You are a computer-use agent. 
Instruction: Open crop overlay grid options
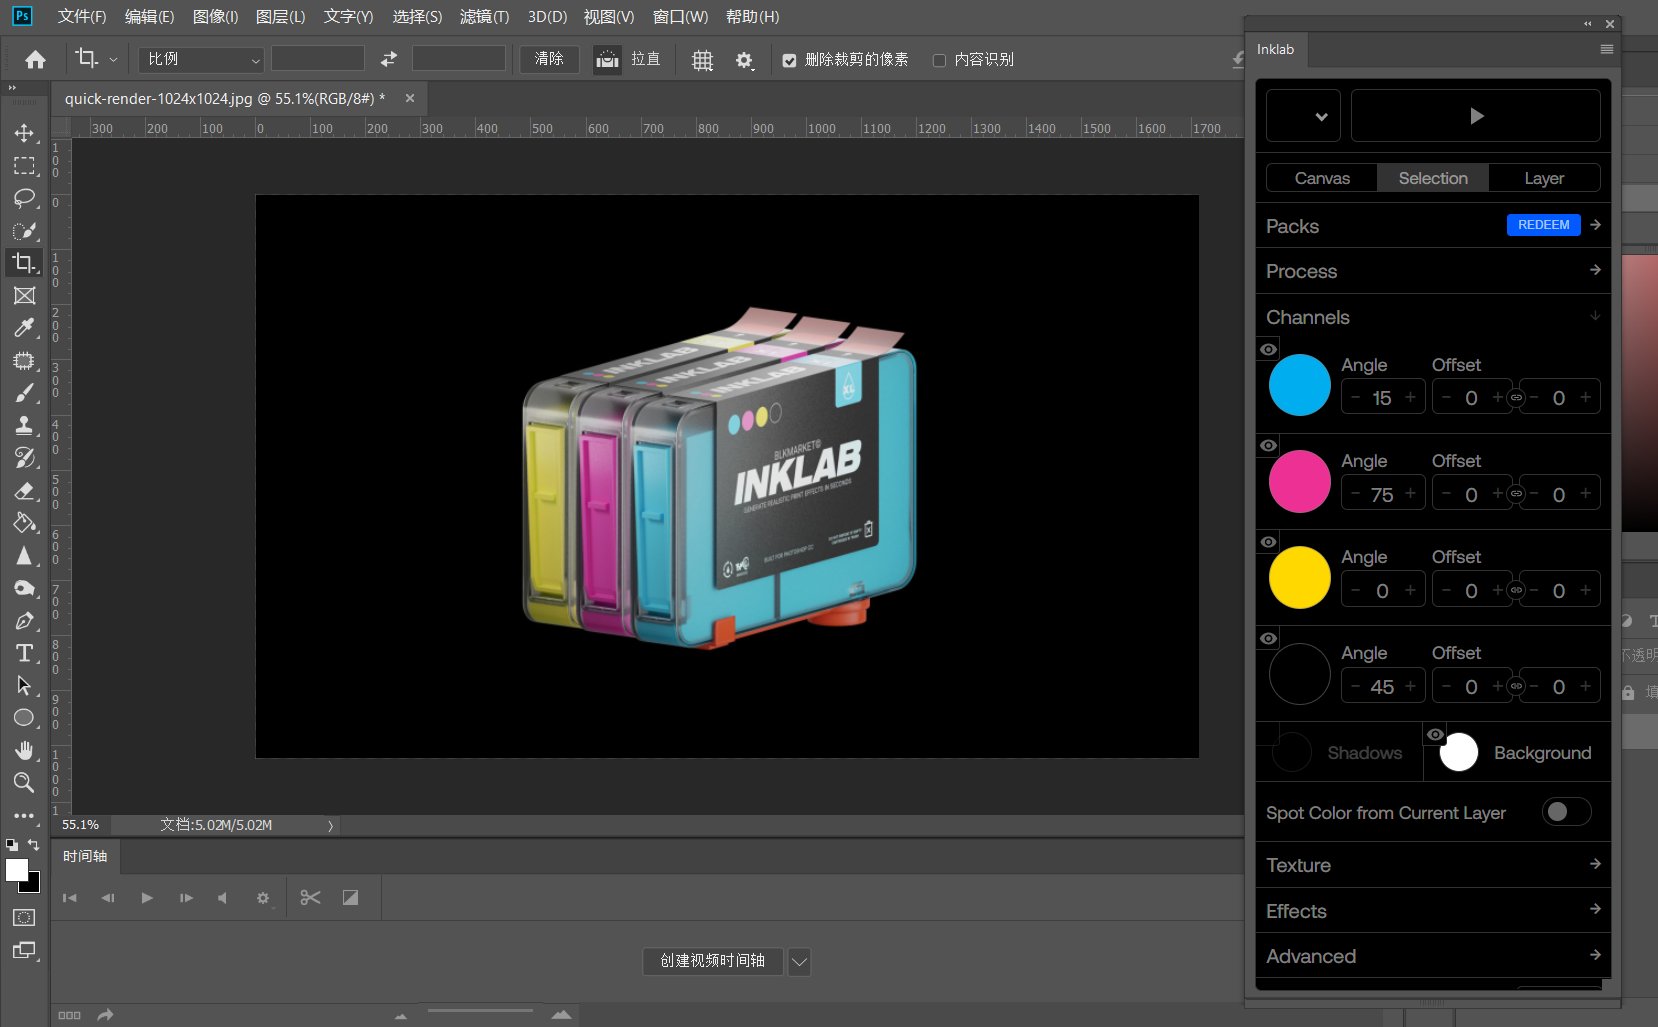tap(702, 60)
